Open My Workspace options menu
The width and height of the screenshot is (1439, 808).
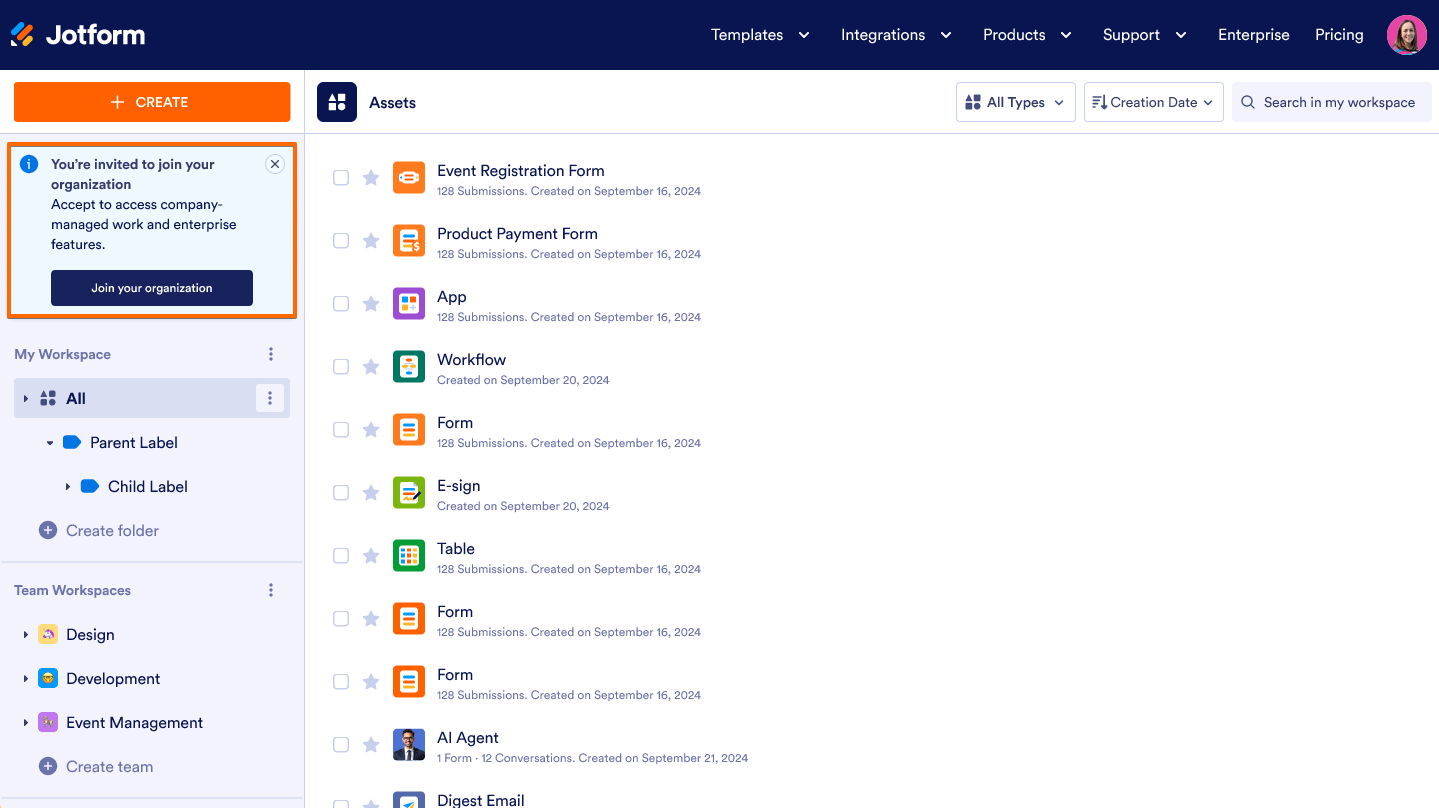point(271,354)
